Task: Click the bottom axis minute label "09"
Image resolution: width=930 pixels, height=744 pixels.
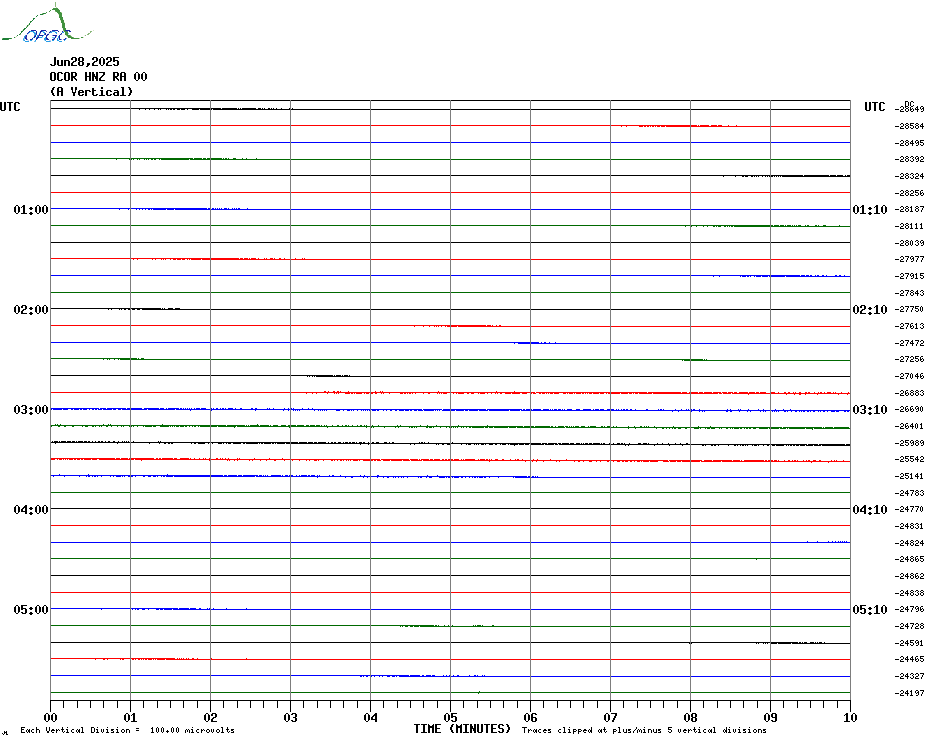Action: (770, 718)
